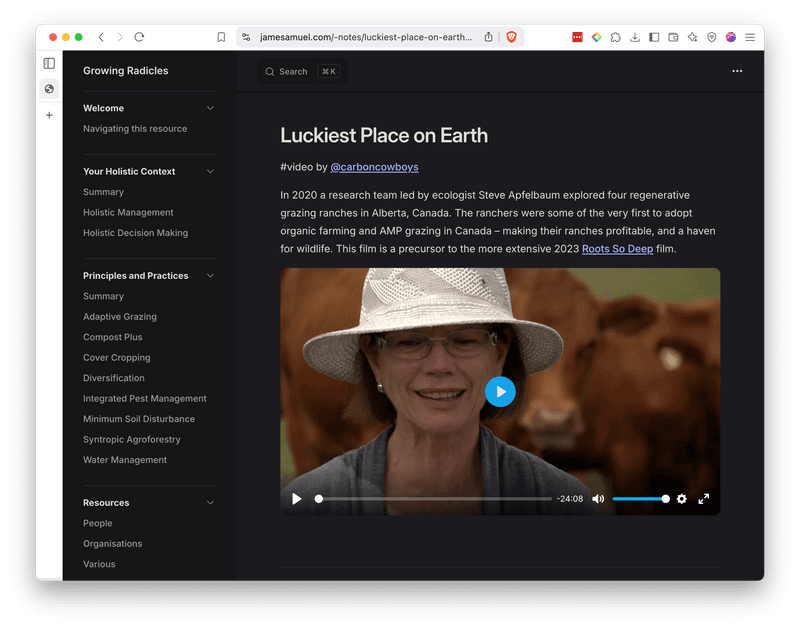Open the Roots So Deep link
This screenshot has height=628, width=800.
tap(617, 249)
